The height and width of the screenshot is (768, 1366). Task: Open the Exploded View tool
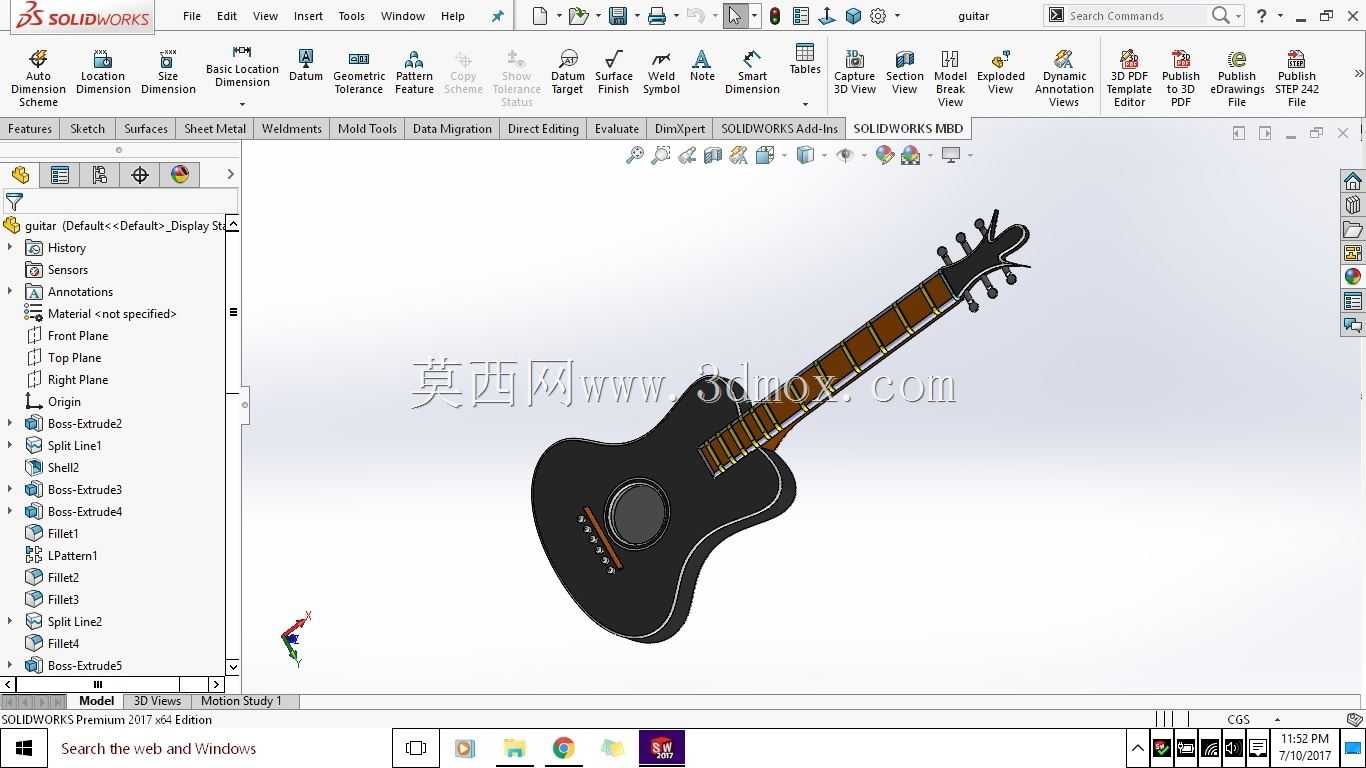pos(1001,72)
